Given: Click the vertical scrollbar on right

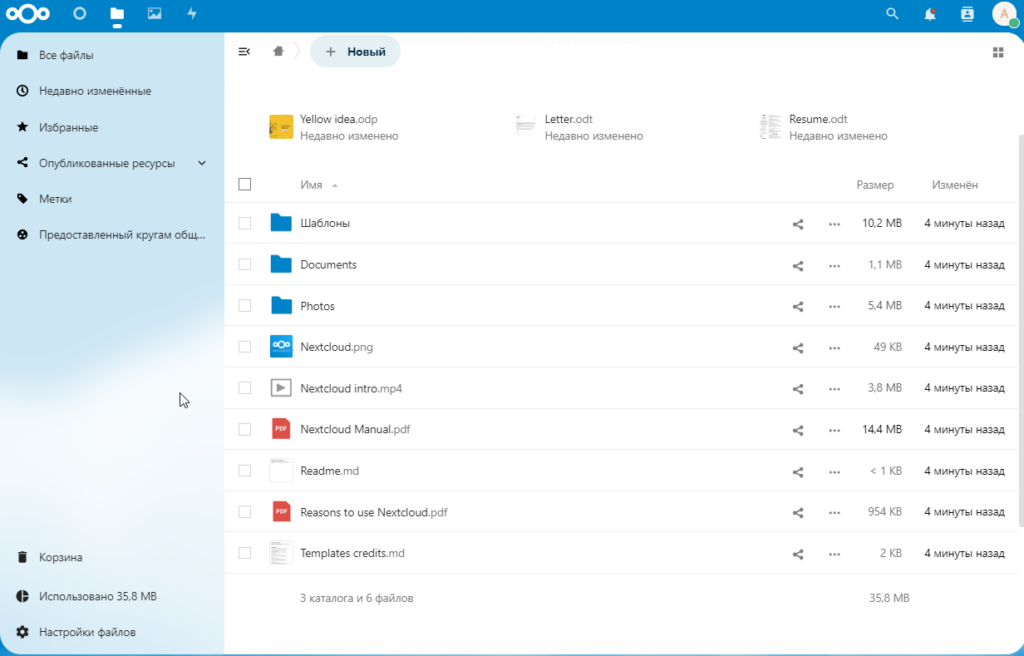Looking at the screenshot, I should coord(1021,330).
